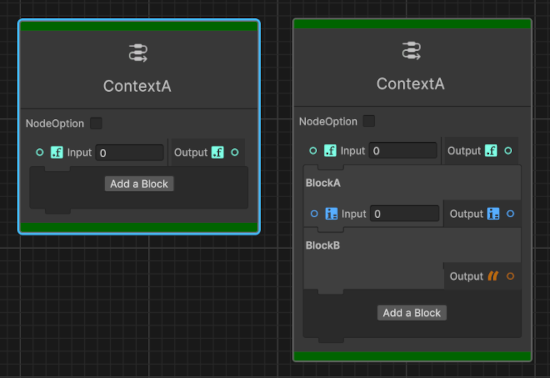
Task: Click BlockA integer type icon beside Input
Action: (331, 214)
